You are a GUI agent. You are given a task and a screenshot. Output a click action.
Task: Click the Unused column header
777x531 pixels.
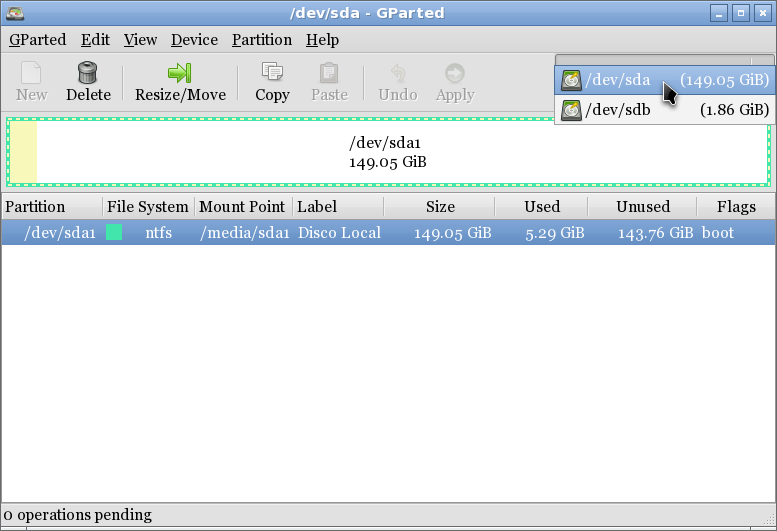[x=642, y=207]
